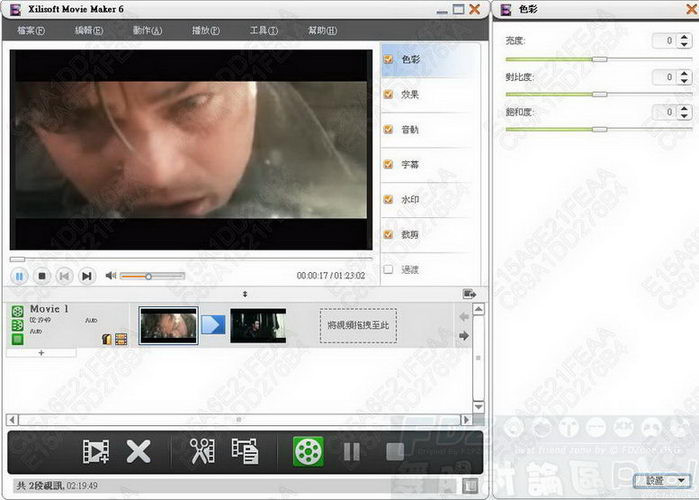
Task: Decrease 飽和度 value with down stepper
Action: [684, 115]
